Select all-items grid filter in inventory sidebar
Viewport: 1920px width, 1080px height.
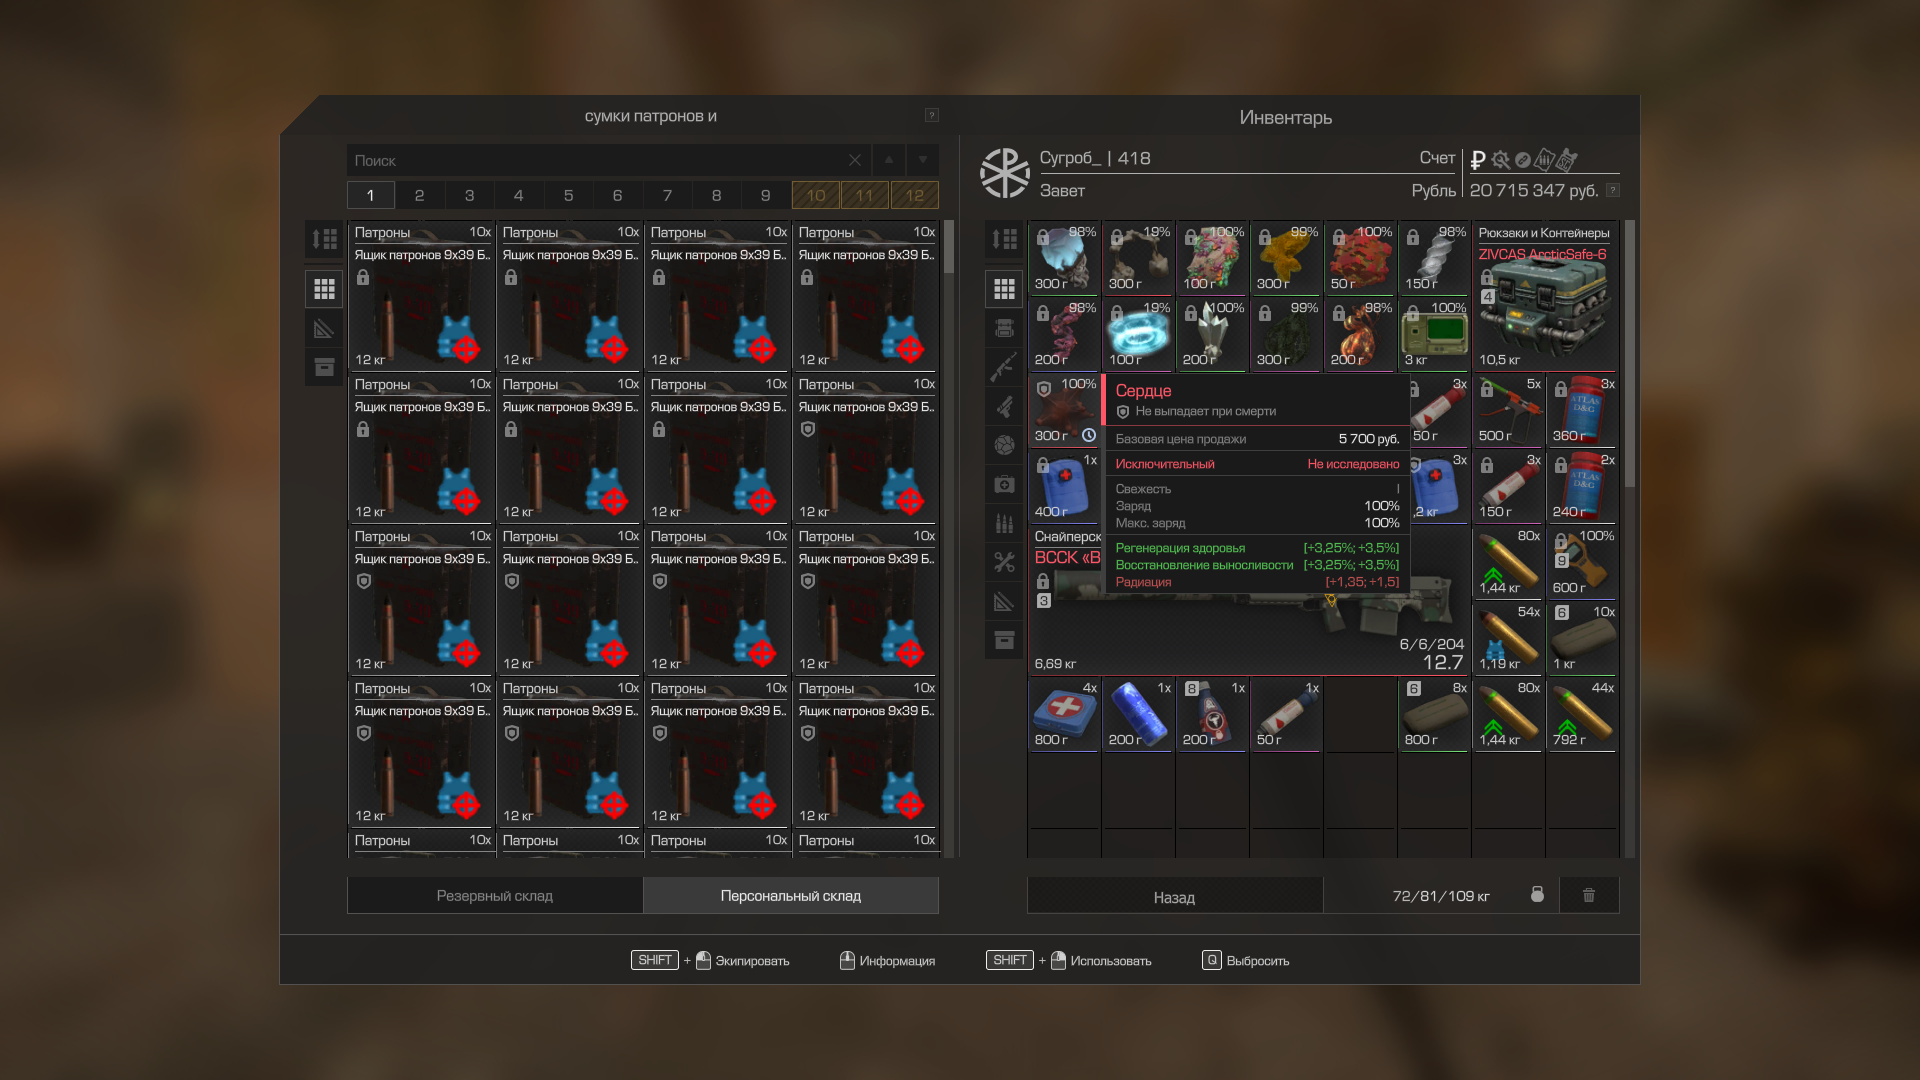pyautogui.click(x=1004, y=289)
